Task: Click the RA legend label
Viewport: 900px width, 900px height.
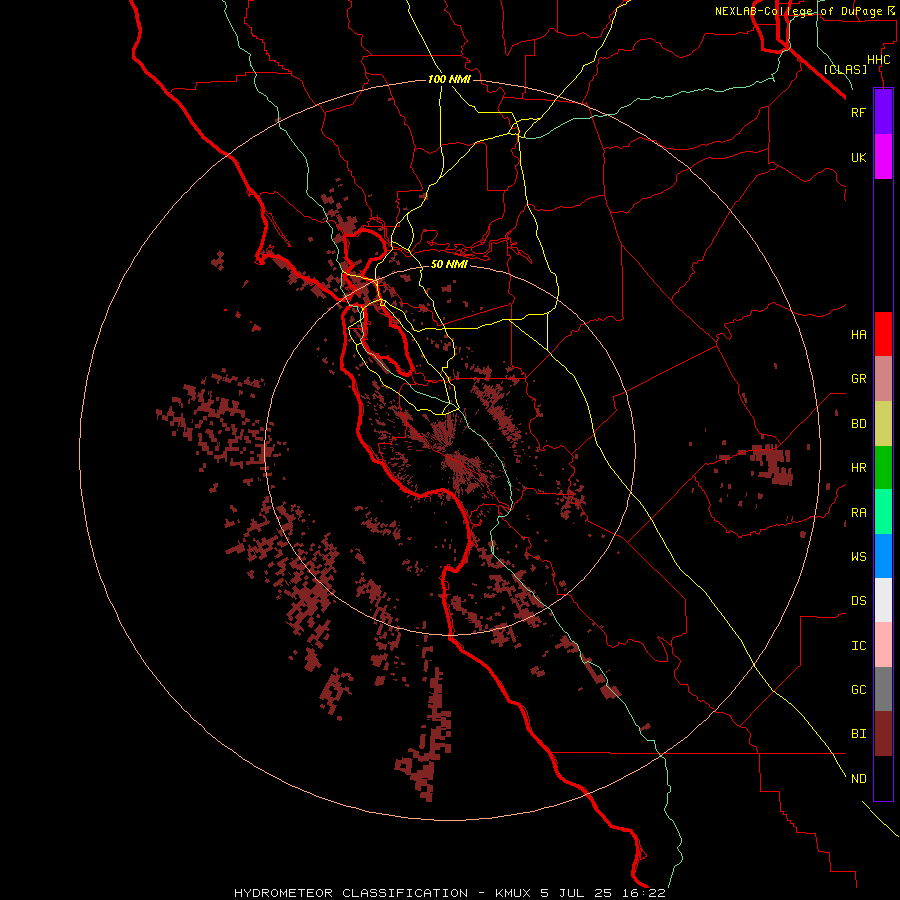Action: click(x=858, y=512)
